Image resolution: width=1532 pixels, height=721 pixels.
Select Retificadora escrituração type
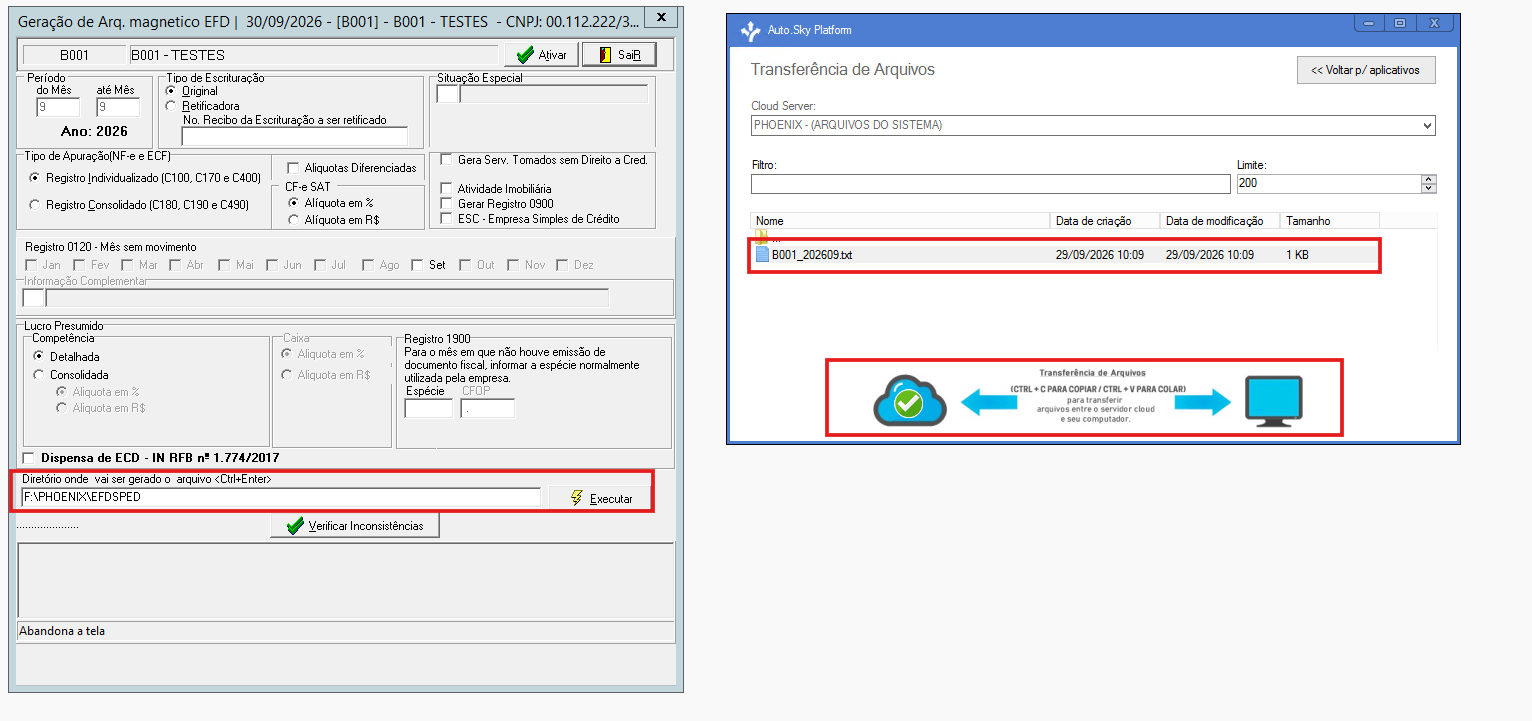pos(171,105)
